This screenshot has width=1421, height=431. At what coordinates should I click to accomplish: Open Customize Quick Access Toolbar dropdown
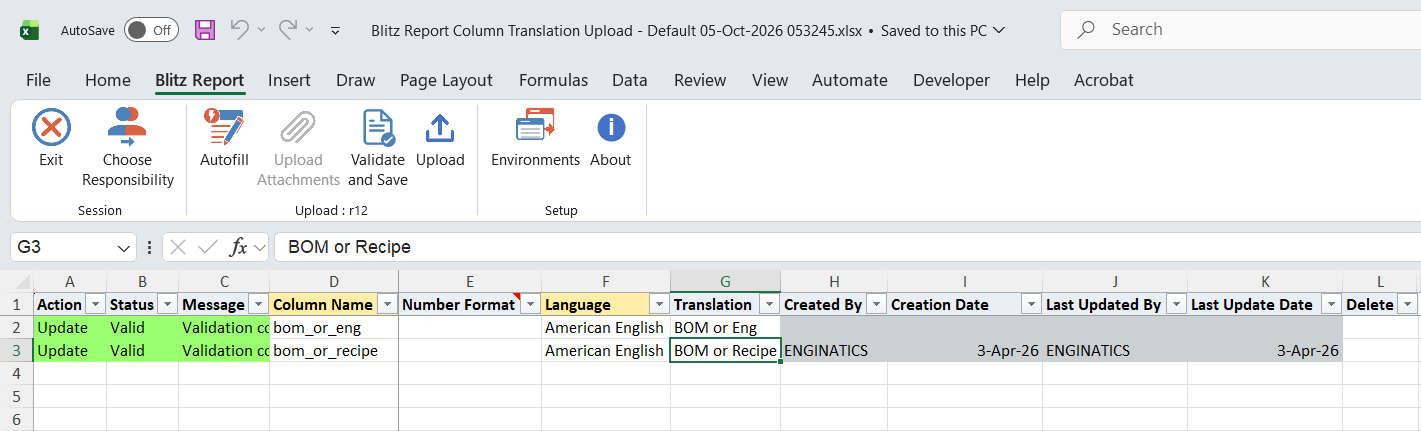point(335,31)
